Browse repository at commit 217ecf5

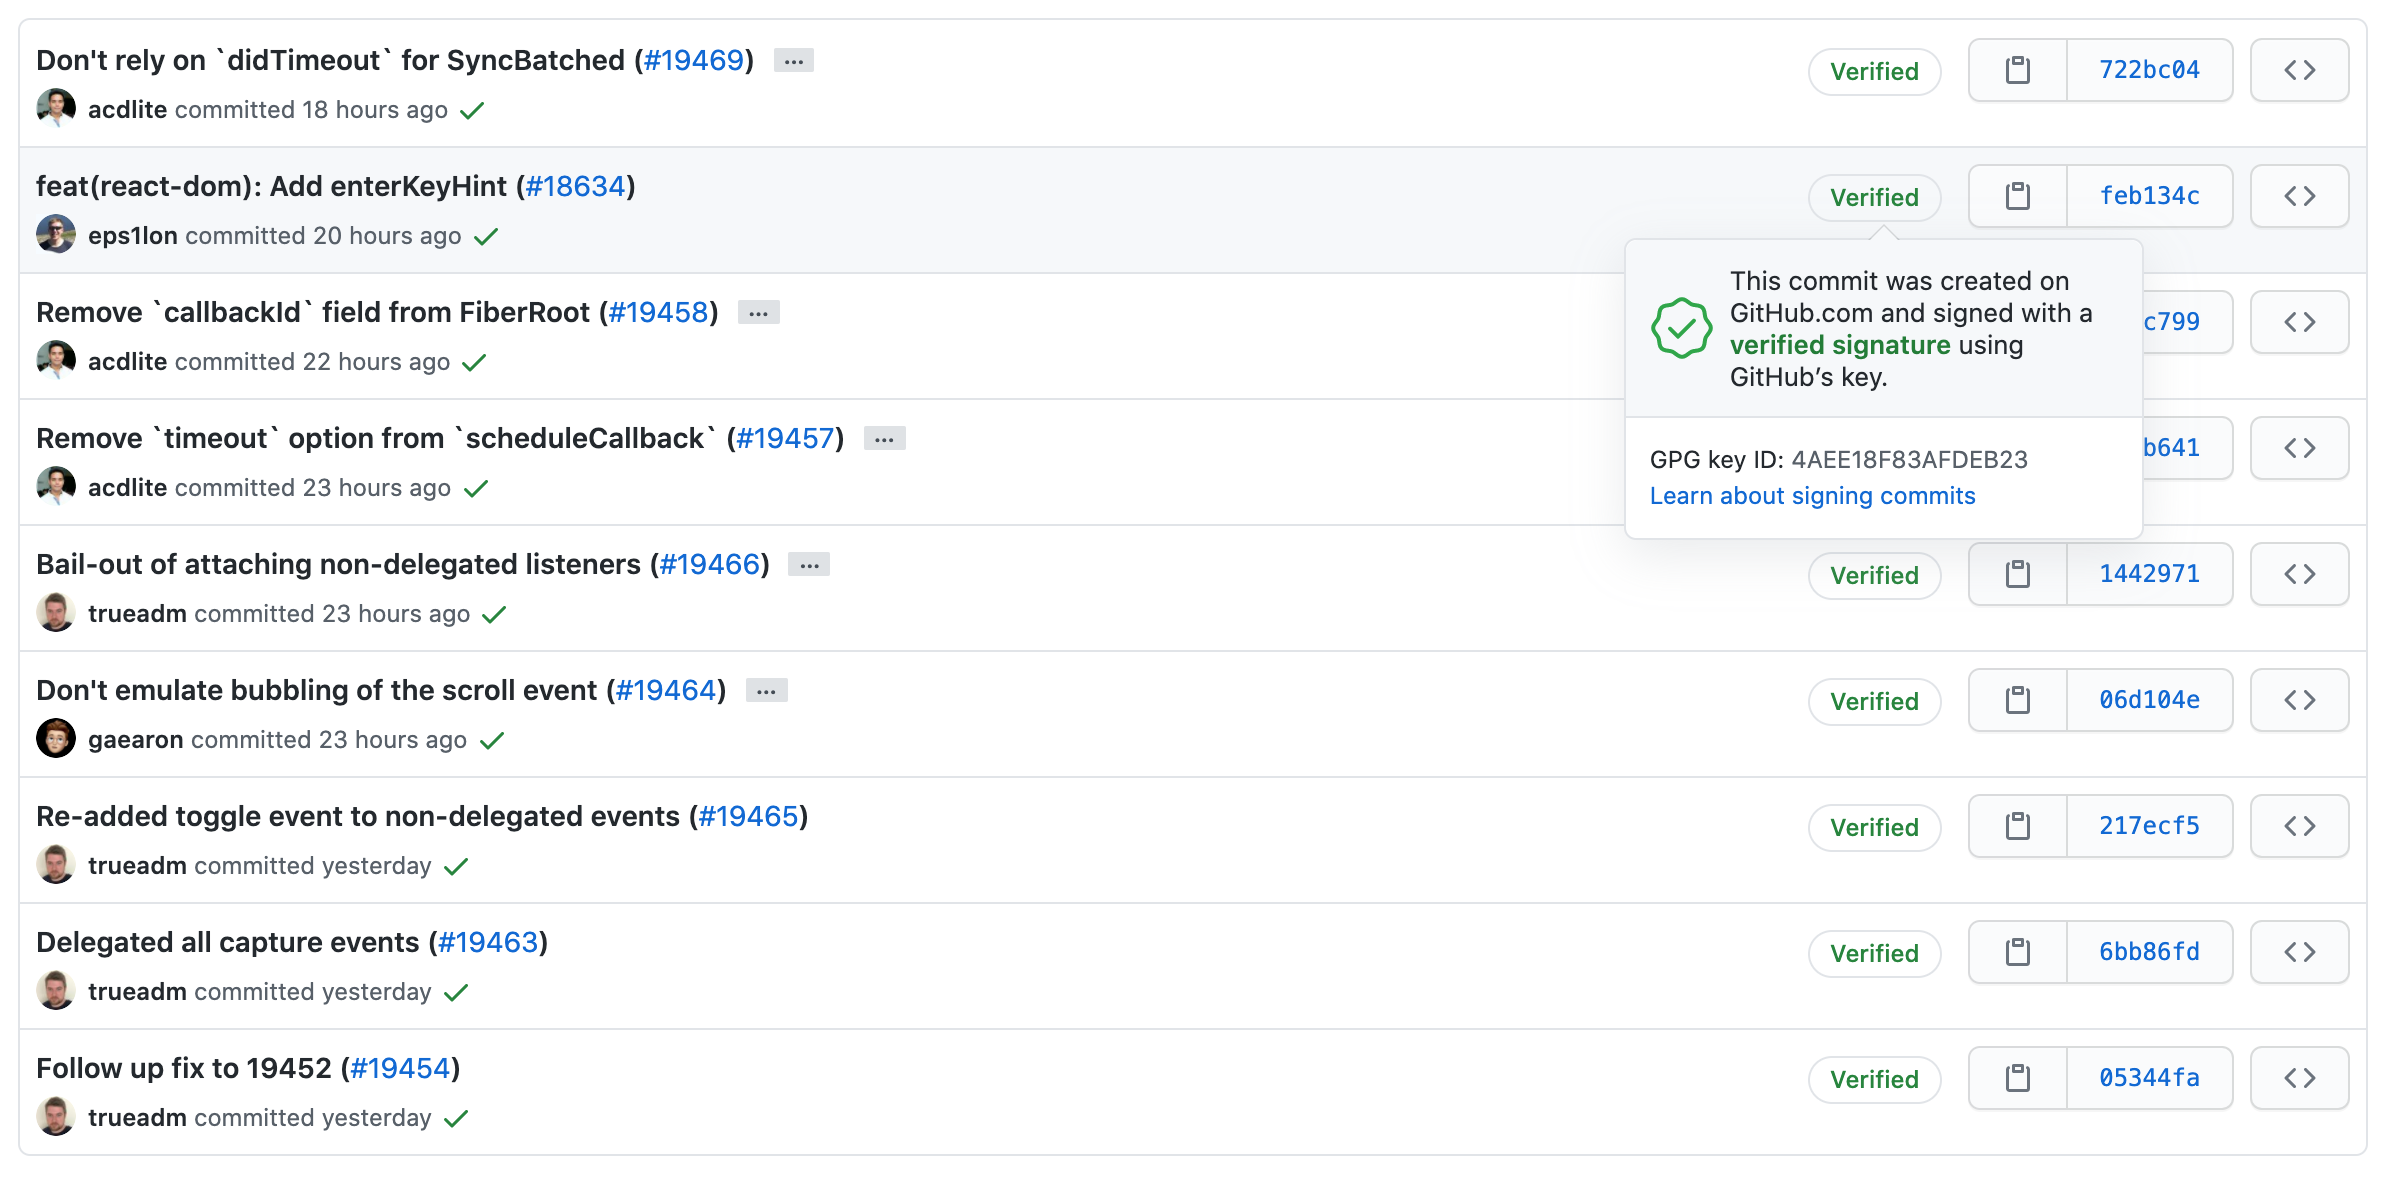click(2299, 826)
